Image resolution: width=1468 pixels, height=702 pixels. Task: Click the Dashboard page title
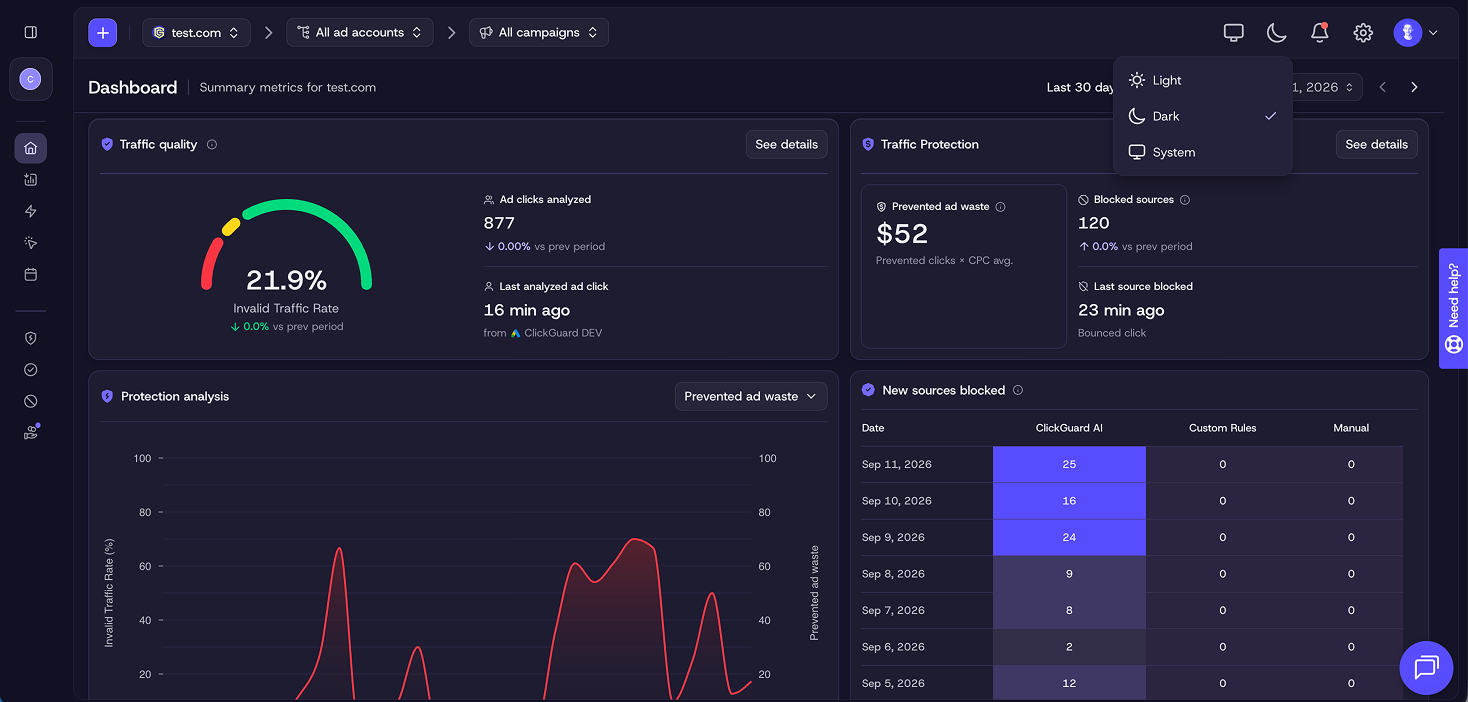pyautogui.click(x=133, y=87)
